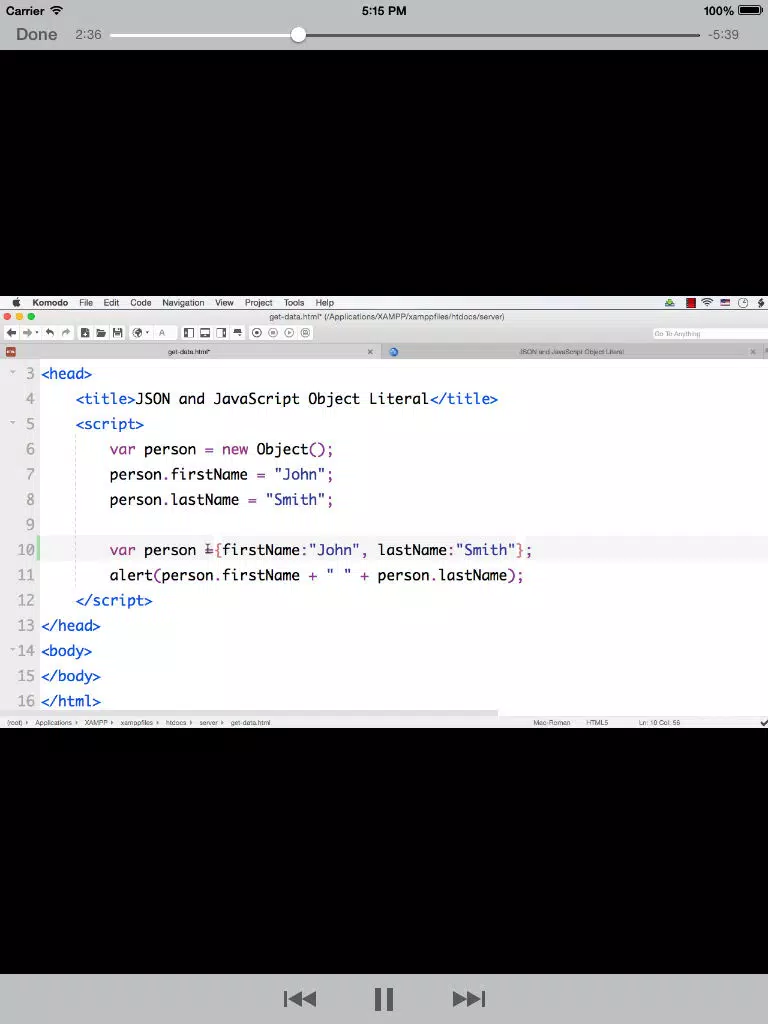The height and width of the screenshot is (1024, 768).
Task: Close the JSON and JavaScript Object Literal tab
Action: (753, 351)
